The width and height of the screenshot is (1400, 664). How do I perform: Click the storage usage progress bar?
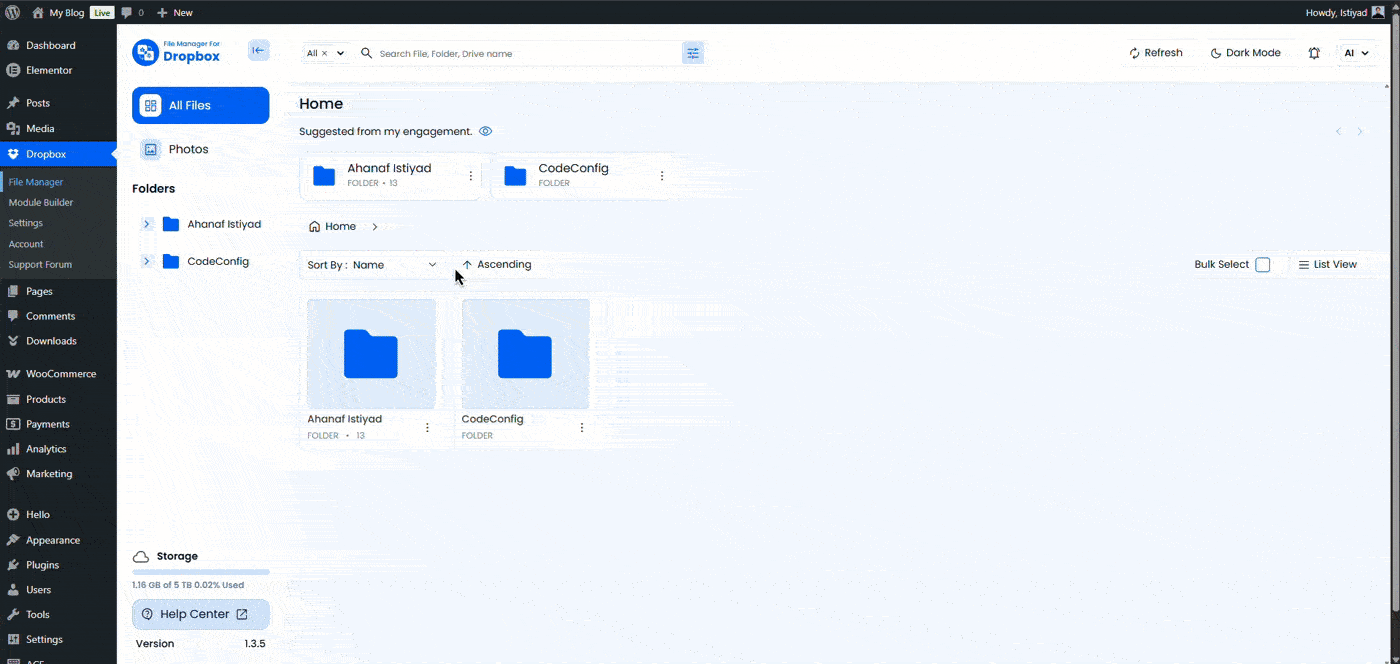(200, 570)
